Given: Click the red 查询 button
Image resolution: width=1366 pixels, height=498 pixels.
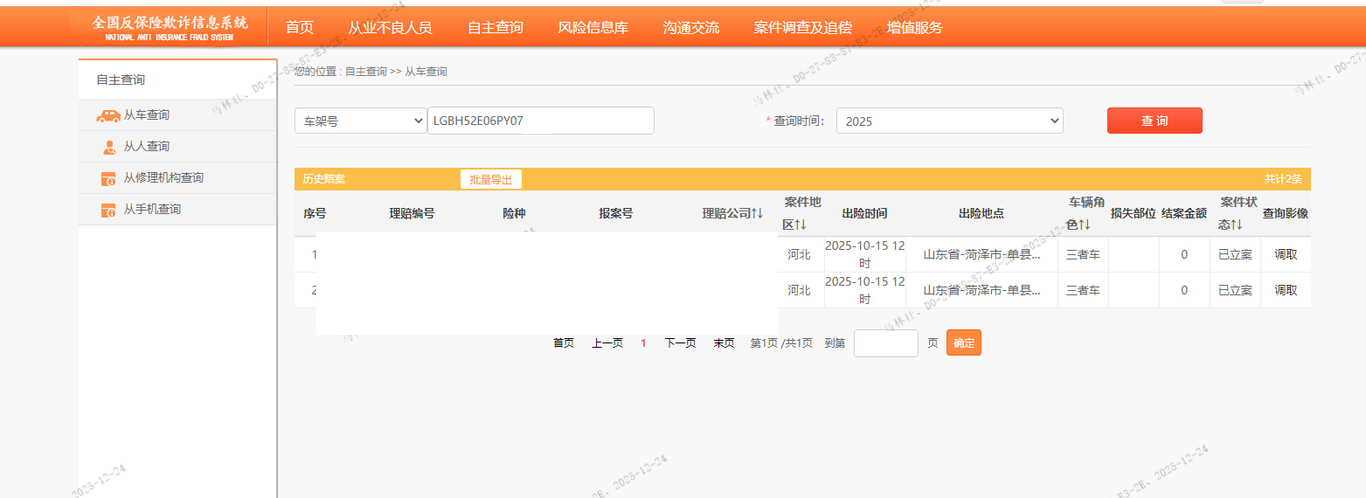Looking at the screenshot, I should tap(1154, 121).
